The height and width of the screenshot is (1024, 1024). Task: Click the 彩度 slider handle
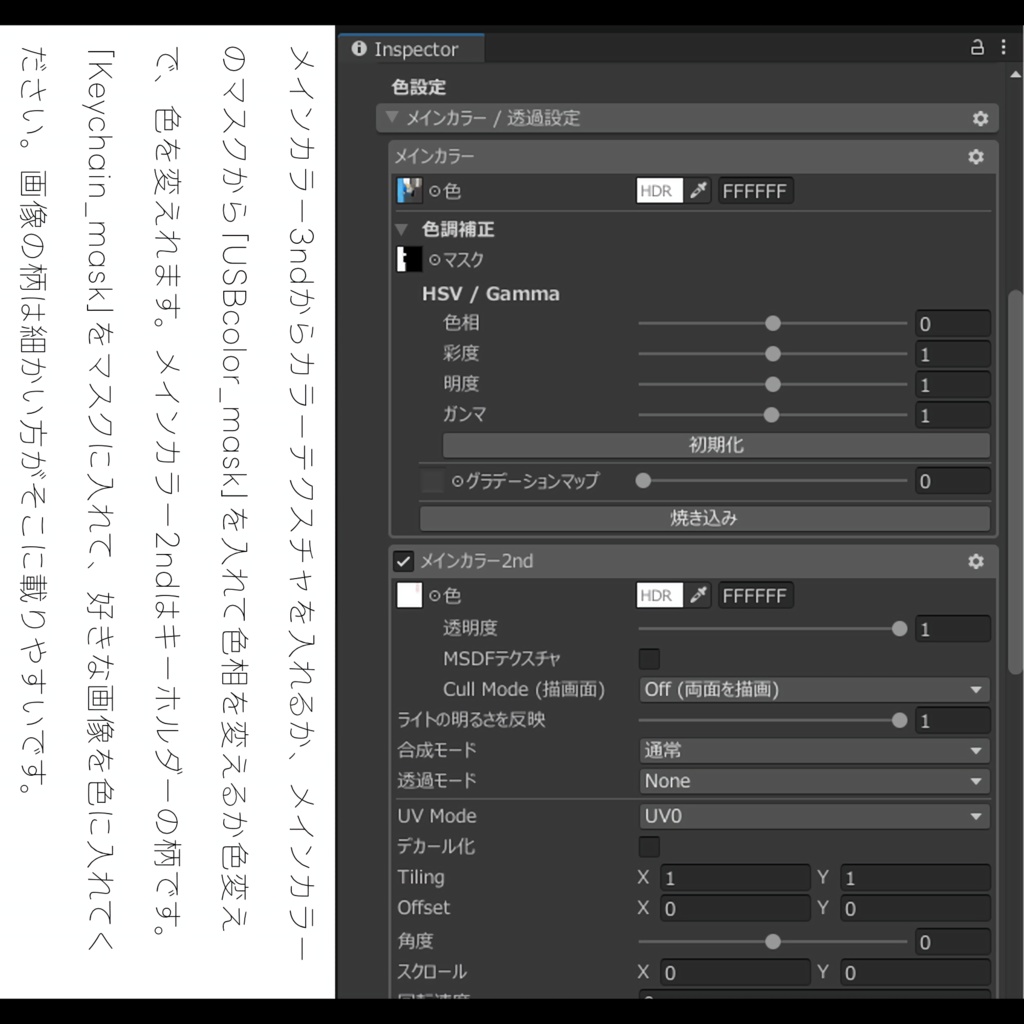[x=772, y=353]
